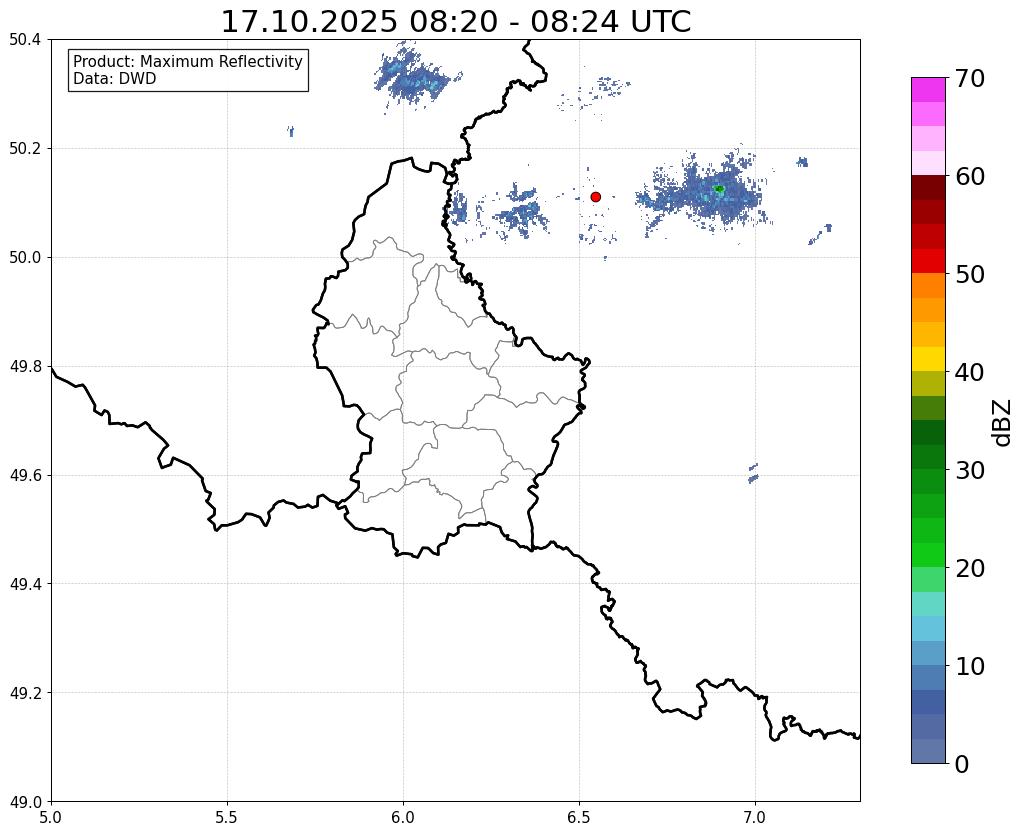This screenshot has width=1023, height=834.
Task: Click the colorbar tick label '10'
Action: coord(970,666)
